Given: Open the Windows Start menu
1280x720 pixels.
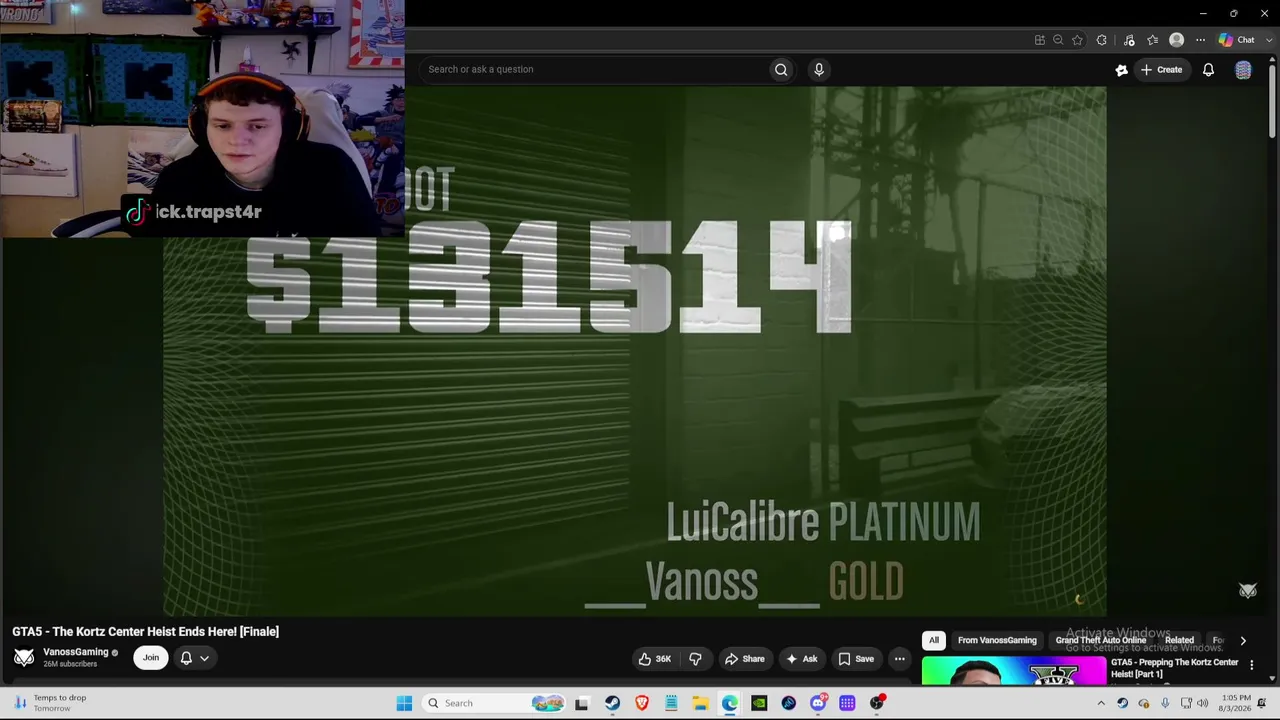Looking at the screenshot, I should 404,703.
